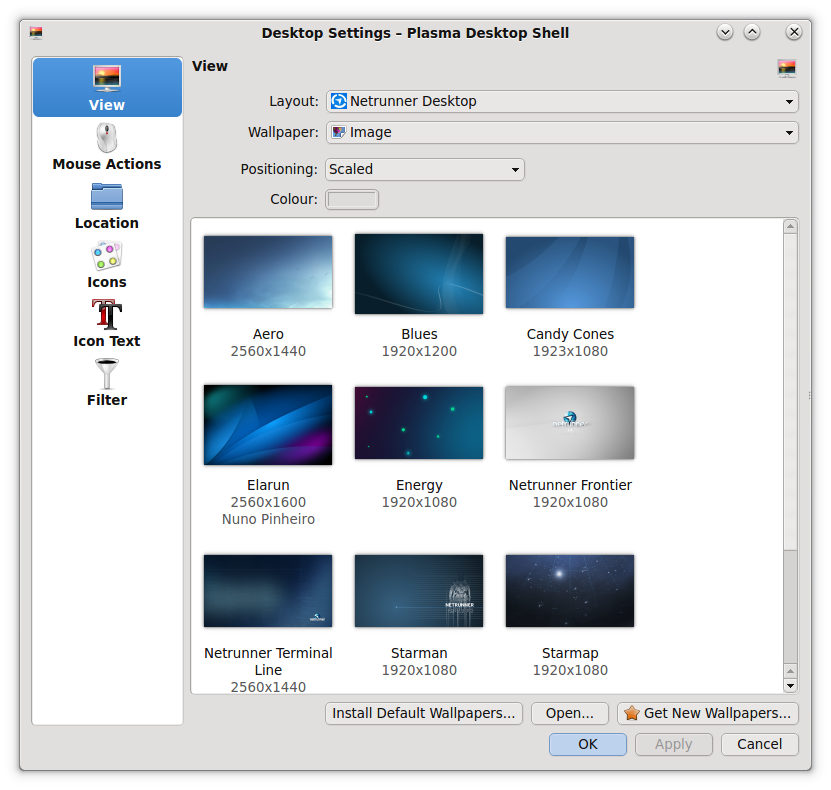Select the Netrunner Terminal Line wallpaper
831x790 pixels.
[268, 591]
